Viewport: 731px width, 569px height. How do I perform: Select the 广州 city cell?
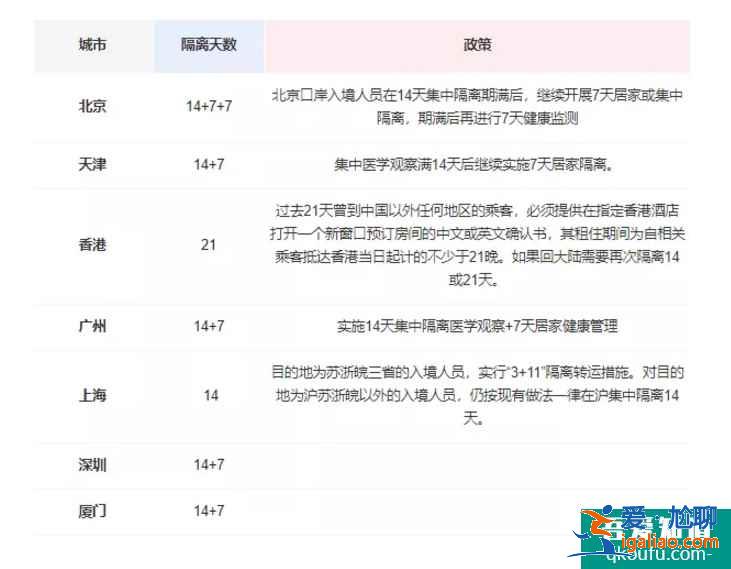tap(92, 326)
